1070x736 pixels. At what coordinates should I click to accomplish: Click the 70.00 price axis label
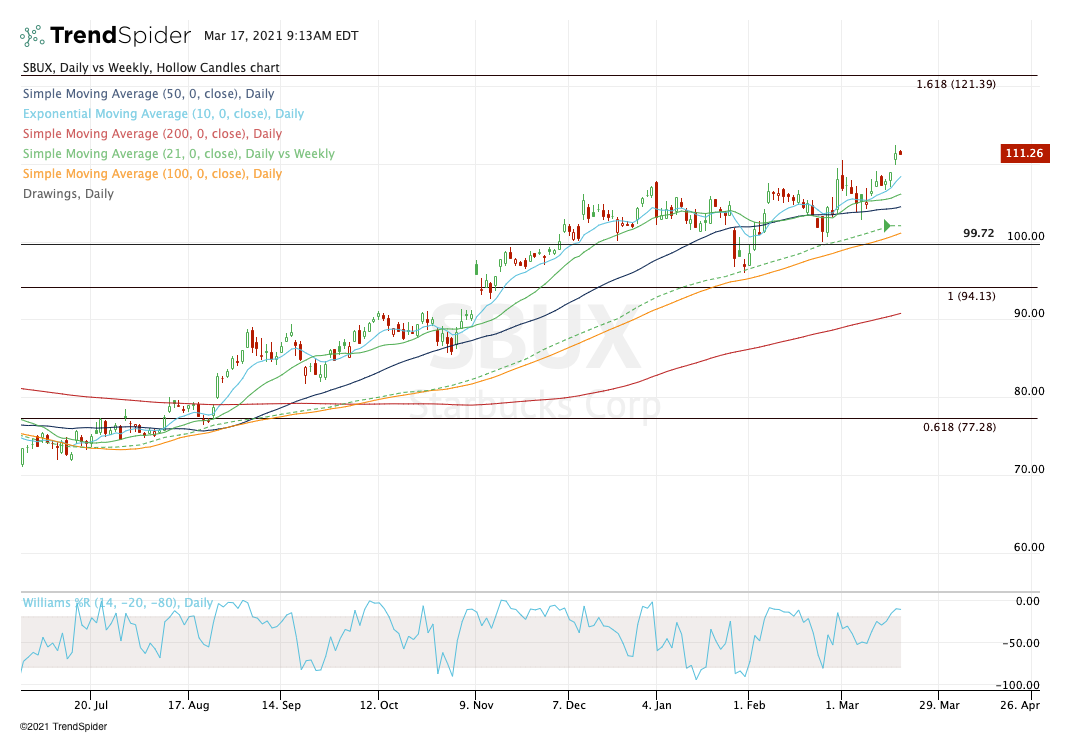1028,469
